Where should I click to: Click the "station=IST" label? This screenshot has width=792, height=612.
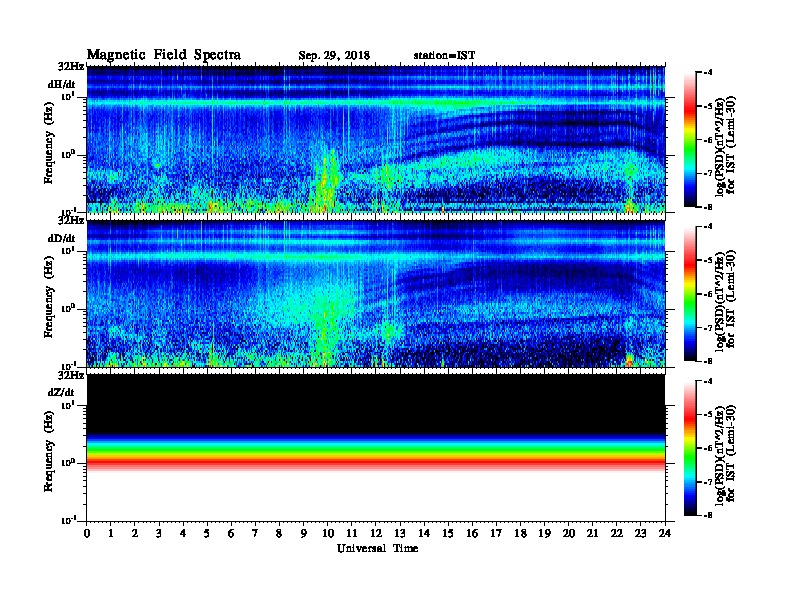pos(444,56)
